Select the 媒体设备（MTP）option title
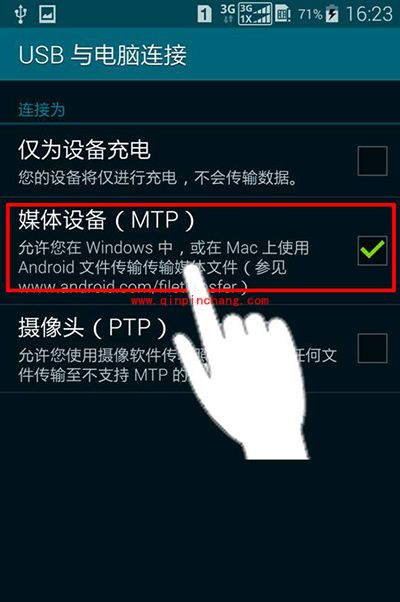400x602 pixels. (107, 220)
